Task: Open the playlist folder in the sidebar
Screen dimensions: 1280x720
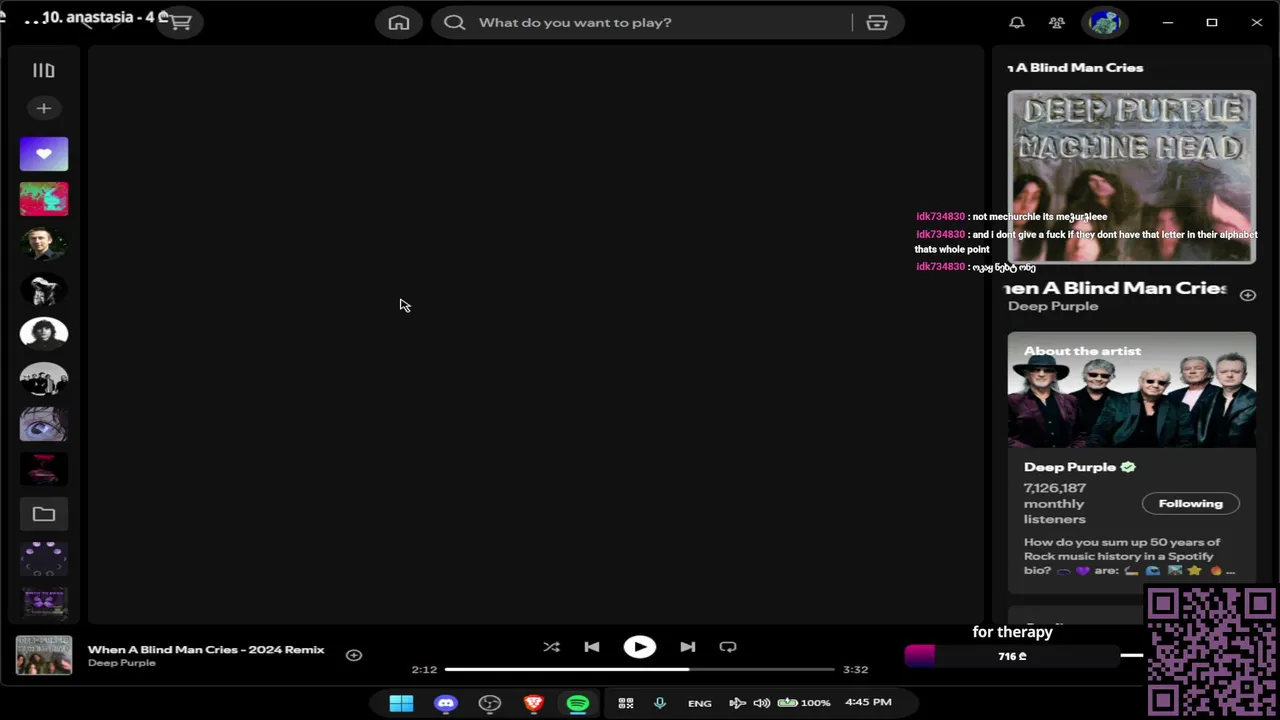Action: (x=44, y=514)
